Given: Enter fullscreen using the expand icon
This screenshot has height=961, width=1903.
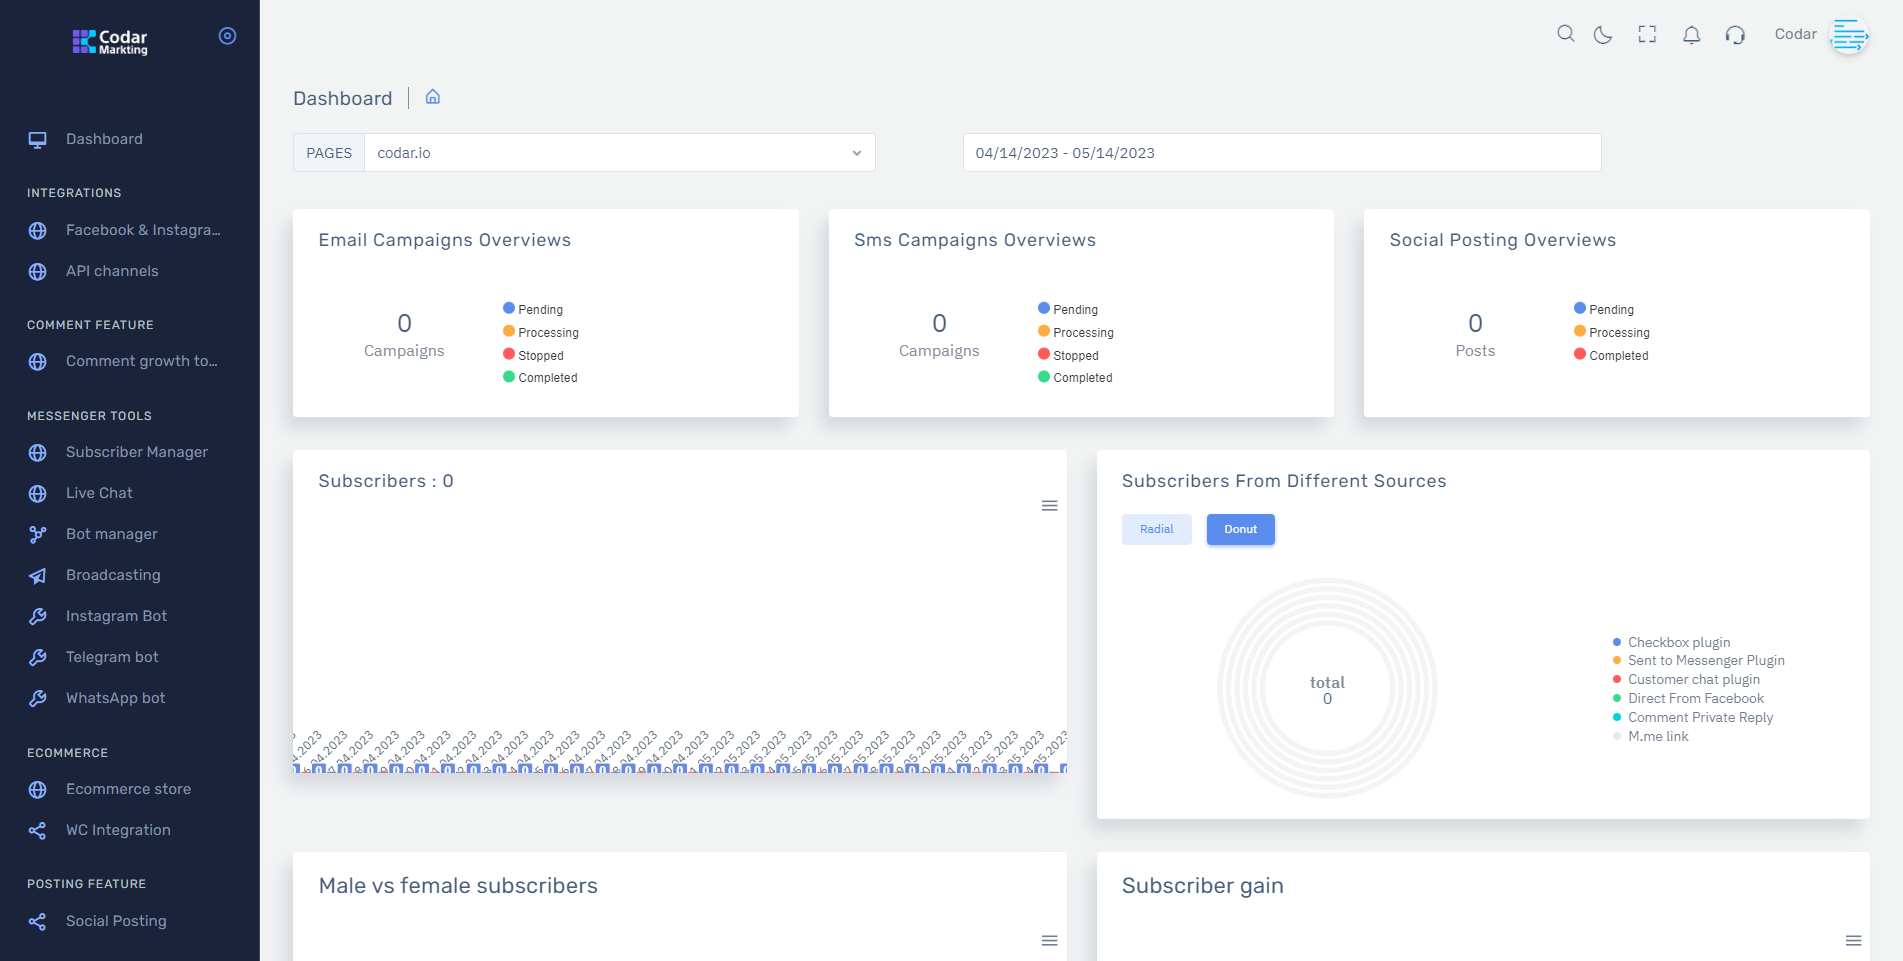Looking at the screenshot, I should (x=1647, y=34).
